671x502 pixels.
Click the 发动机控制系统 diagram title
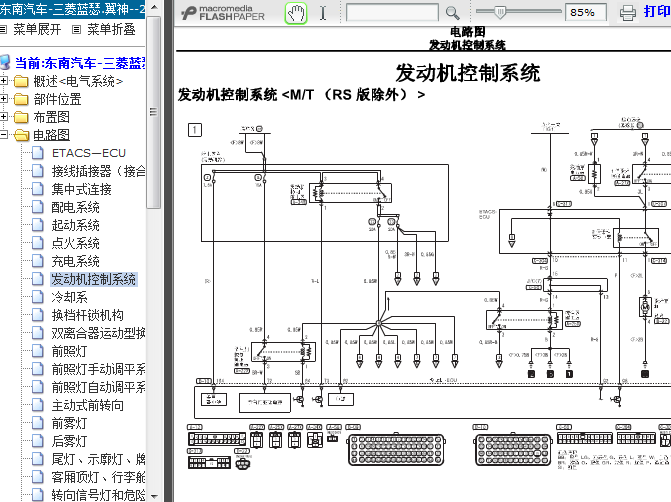[x=468, y=73]
